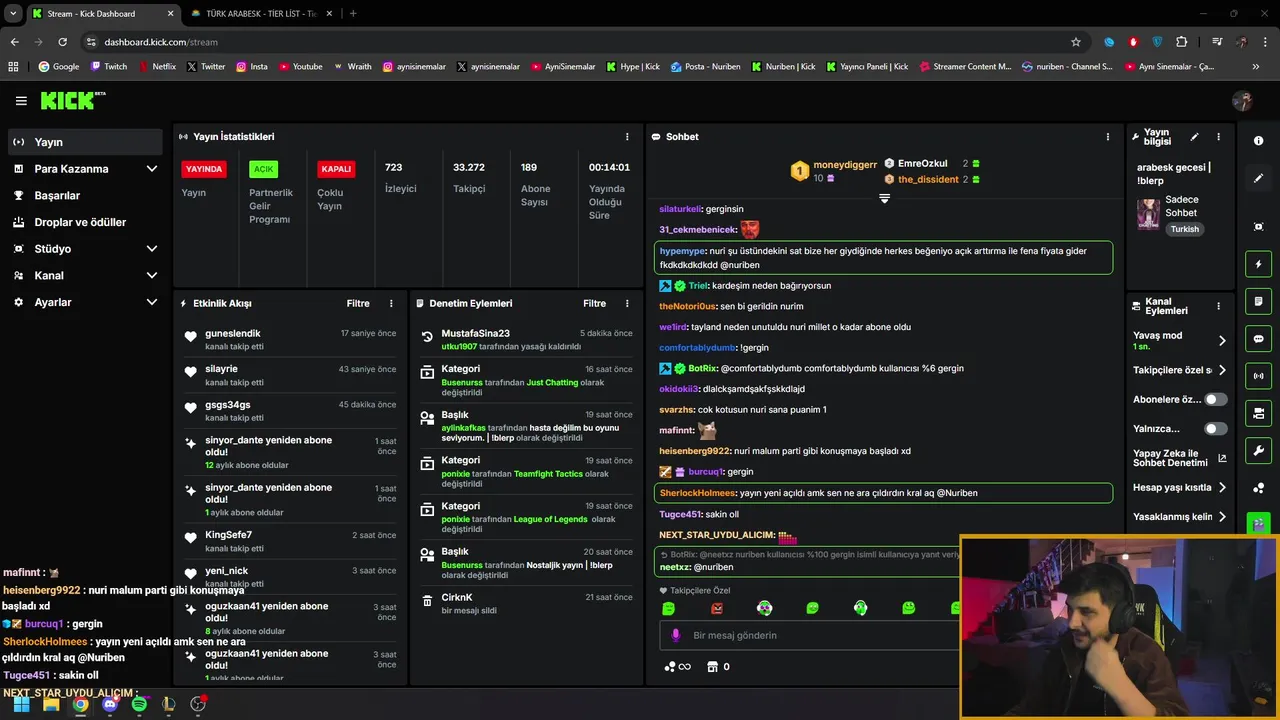Open OBS Studio from the taskbar
This screenshot has height=720, width=1280.
click(198, 704)
